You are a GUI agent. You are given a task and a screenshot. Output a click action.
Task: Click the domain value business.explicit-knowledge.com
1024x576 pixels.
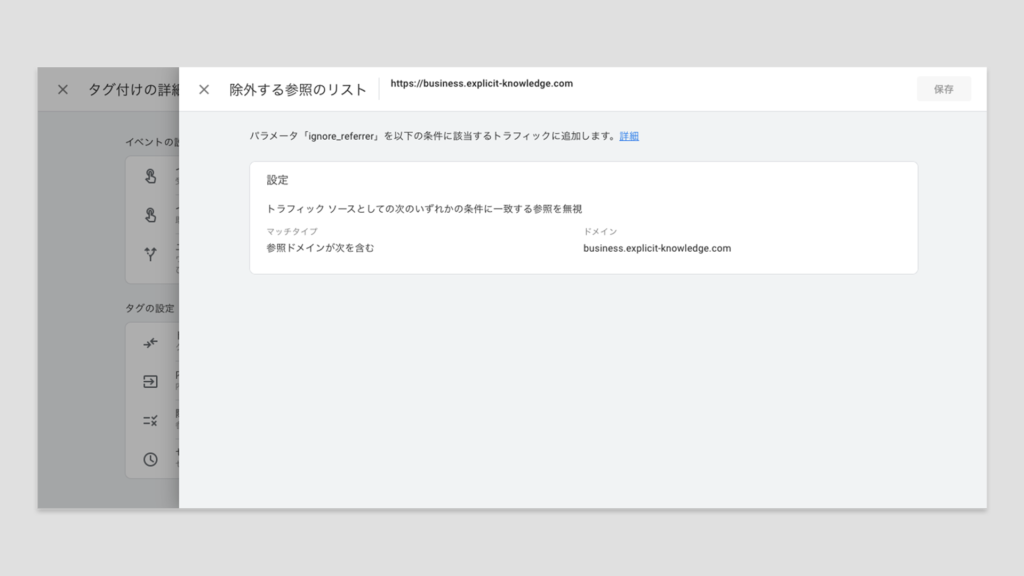(x=657, y=248)
